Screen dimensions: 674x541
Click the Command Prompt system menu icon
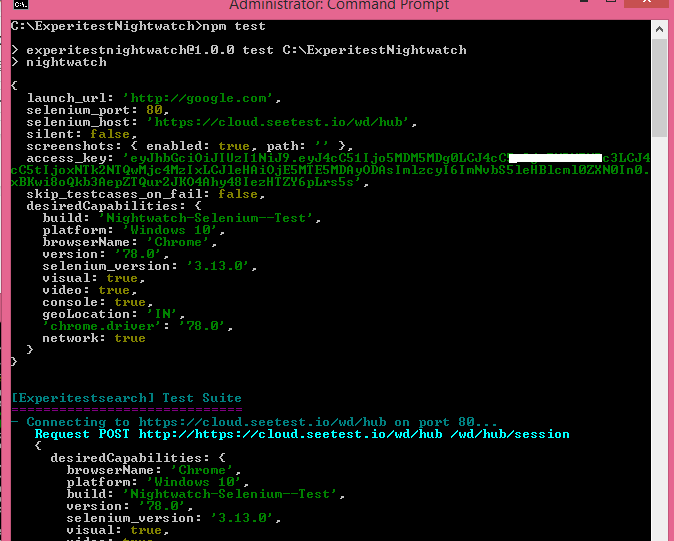coord(21,4)
